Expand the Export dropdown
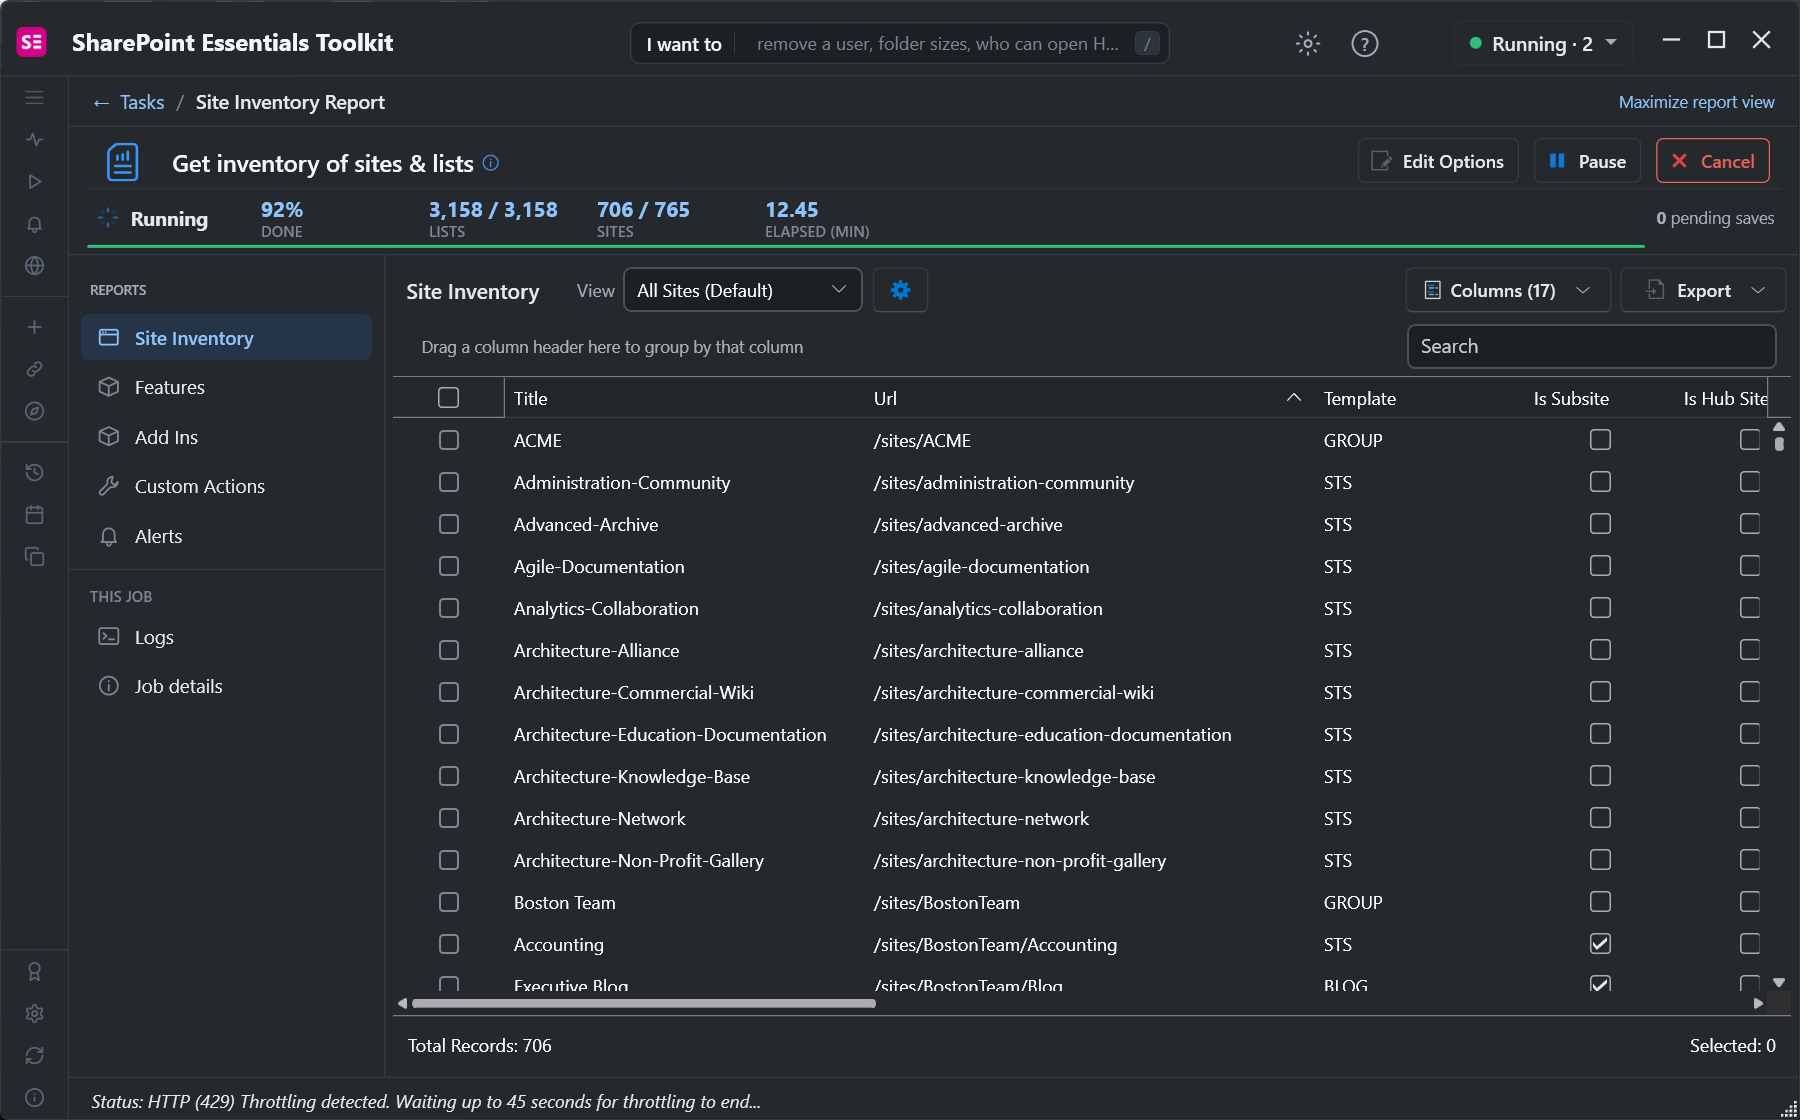The height and width of the screenshot is (1120, 1800). pyautogui.click(x=1703, y=290)
